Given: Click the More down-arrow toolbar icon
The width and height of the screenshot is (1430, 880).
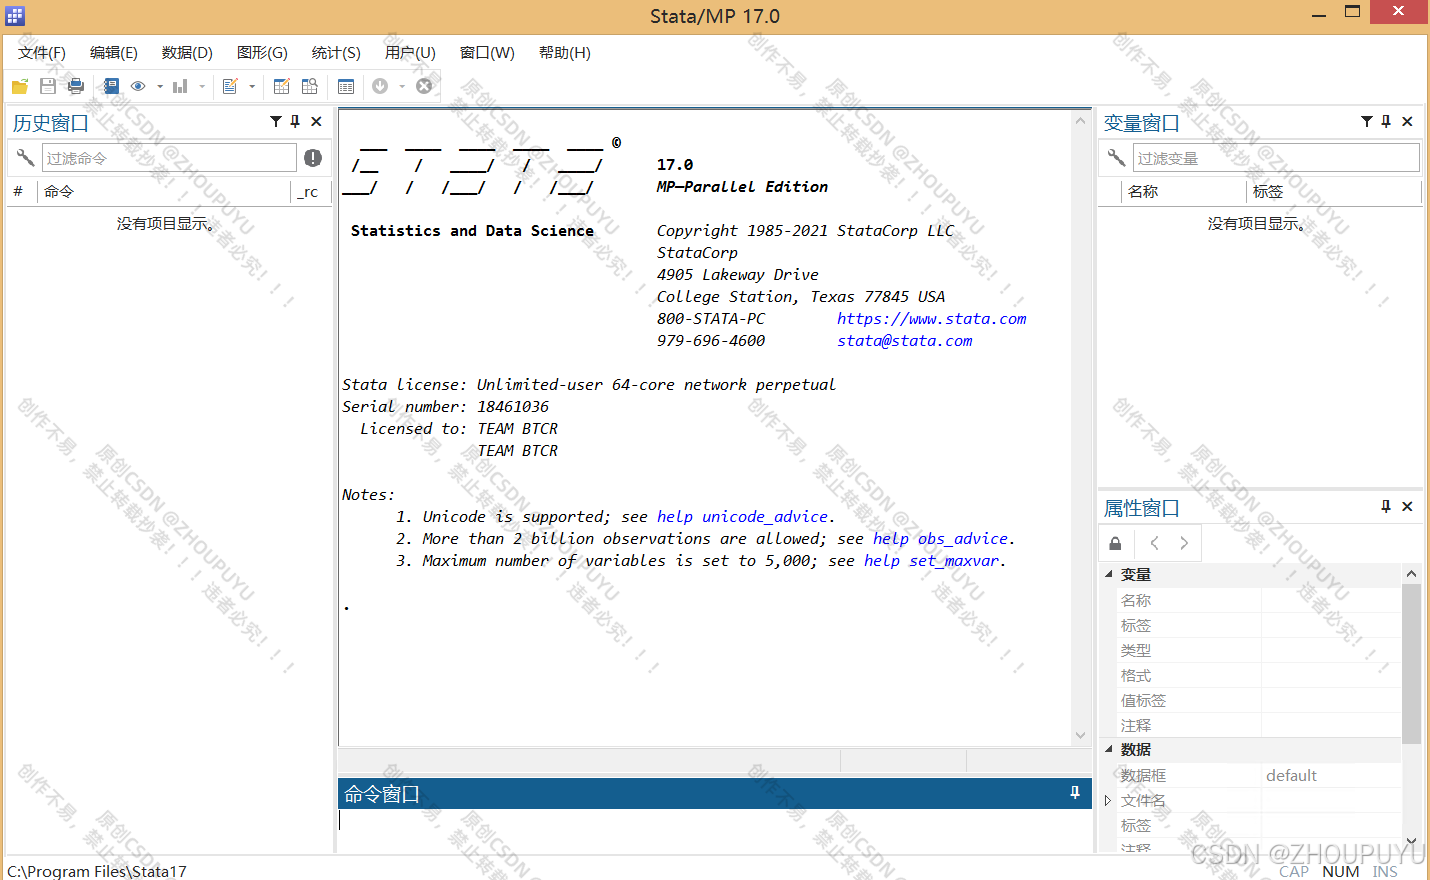Looking at the screenshot, I should click(x=380, y=86).
